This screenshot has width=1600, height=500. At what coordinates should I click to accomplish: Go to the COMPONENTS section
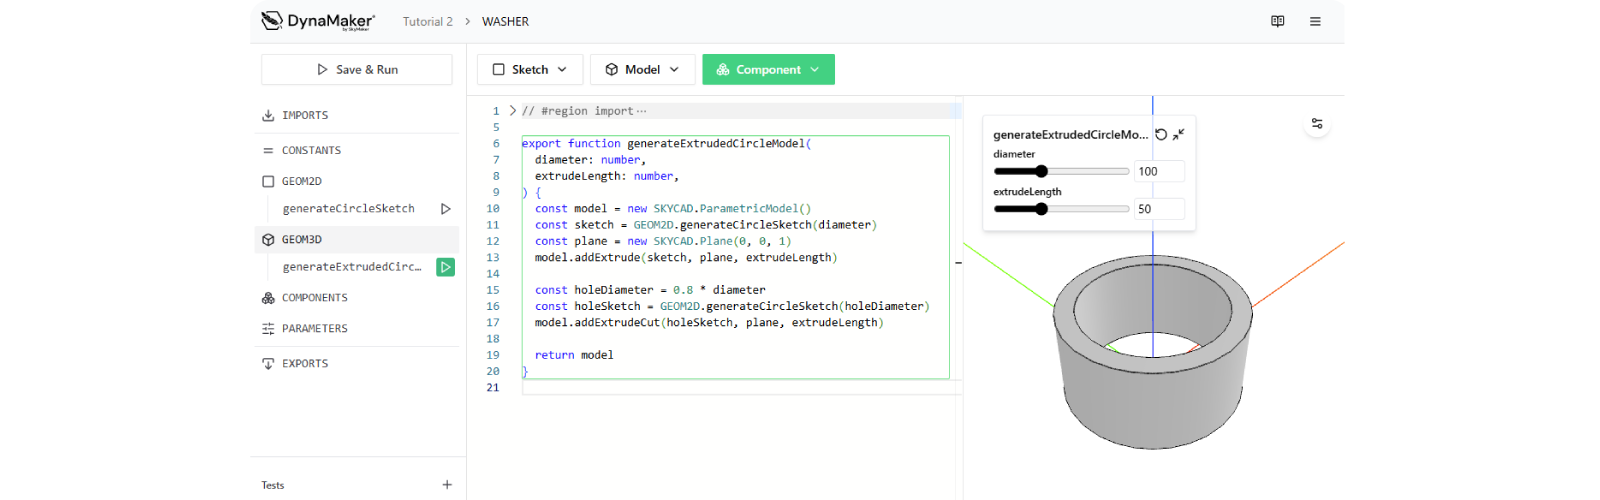point(314,298)
